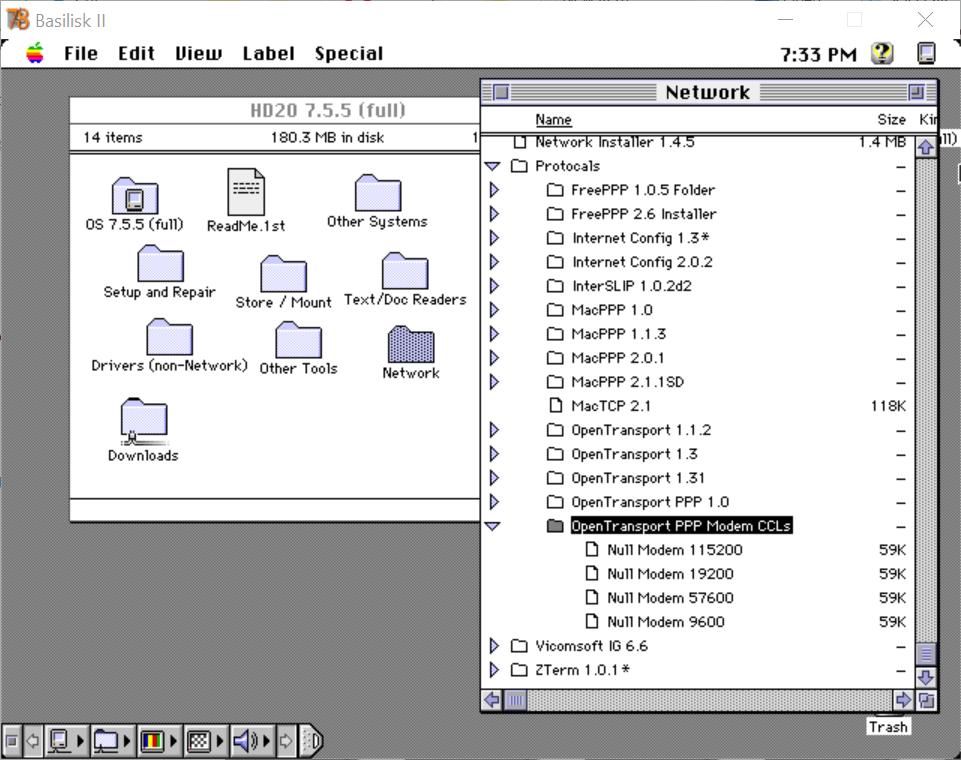Open the File menu

(81, 53)
